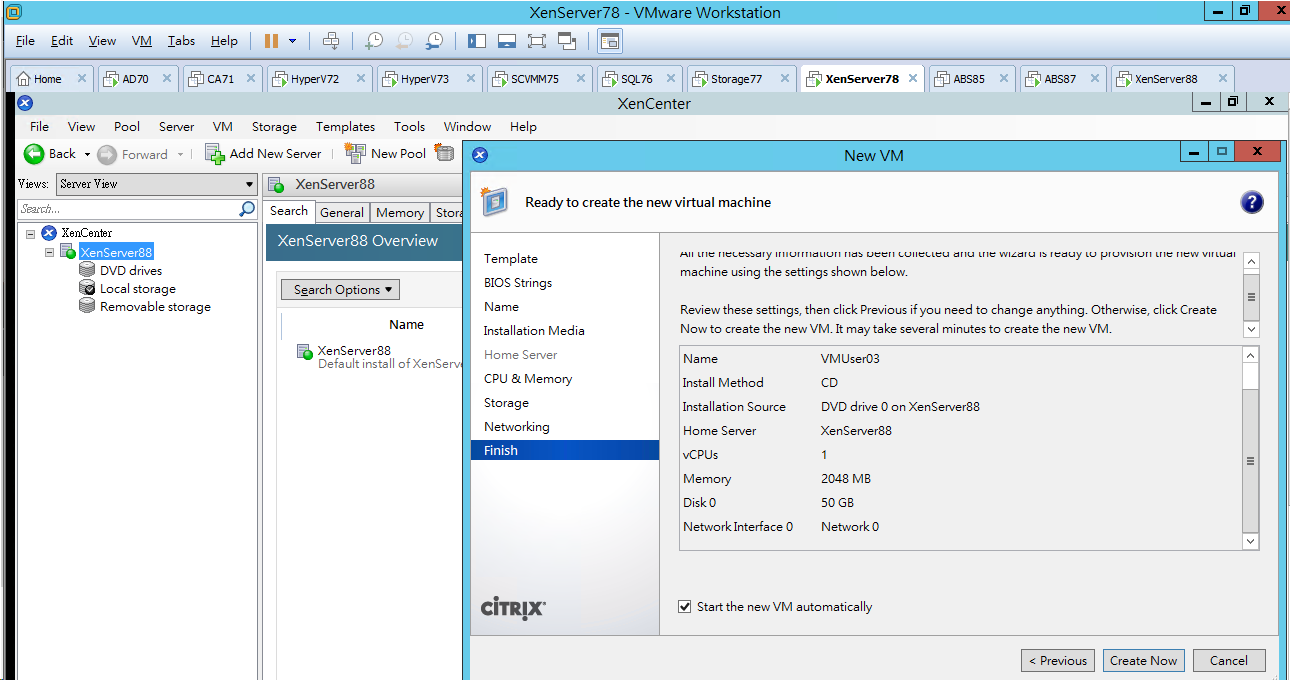Toggle the VMware thumbnail bar icon
This screenshot has width=1290, height=680.
tap(507, 41)
